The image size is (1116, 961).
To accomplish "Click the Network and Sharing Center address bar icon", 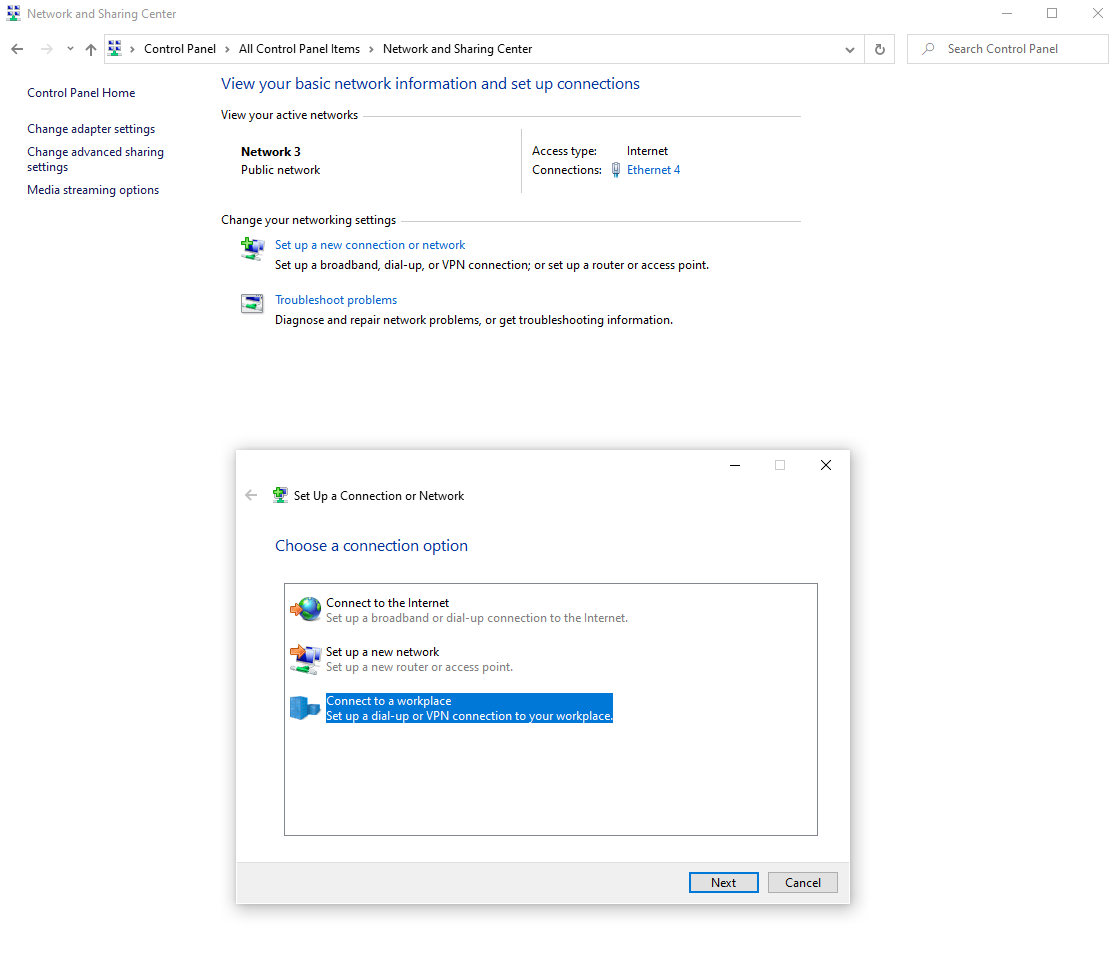I will click(114, 47).
